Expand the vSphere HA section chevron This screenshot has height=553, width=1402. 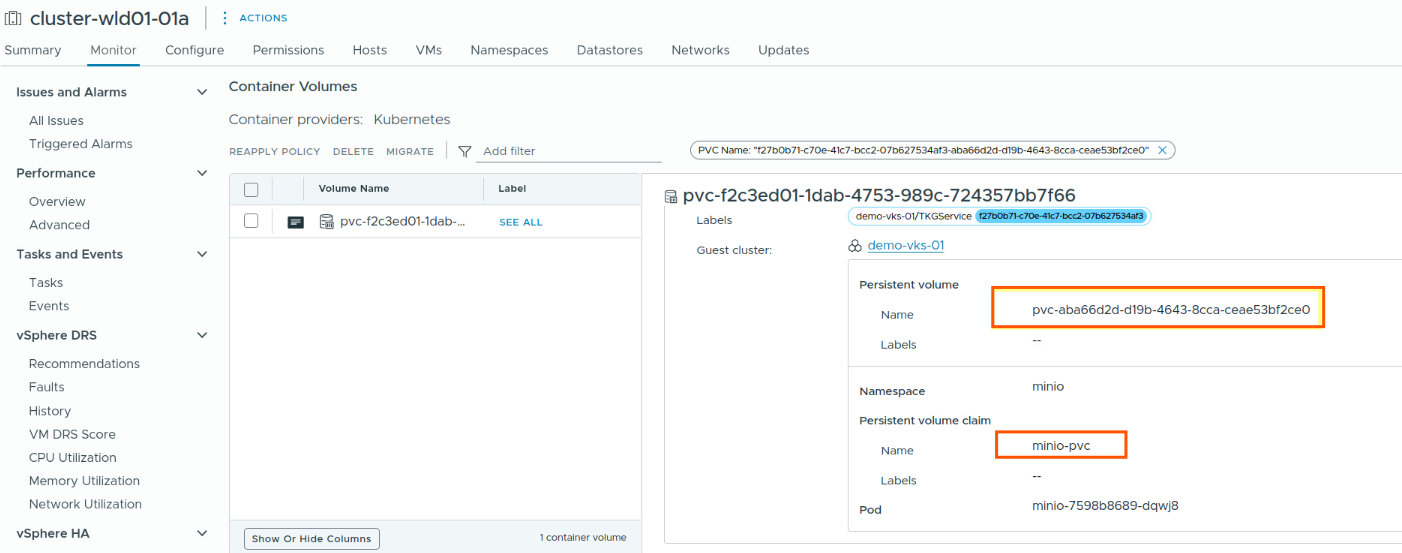tap(202, 534)
